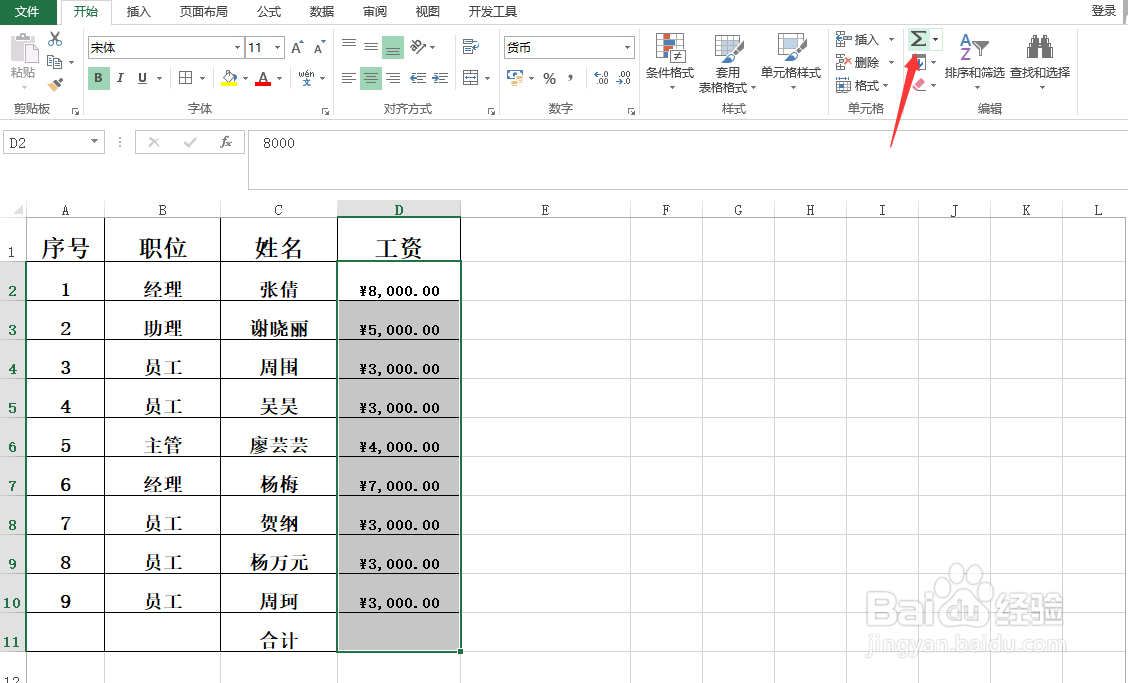The image size is (1128, 683).
Task: Open Cell Styles (单元格样式)
Action: (791, 62)
